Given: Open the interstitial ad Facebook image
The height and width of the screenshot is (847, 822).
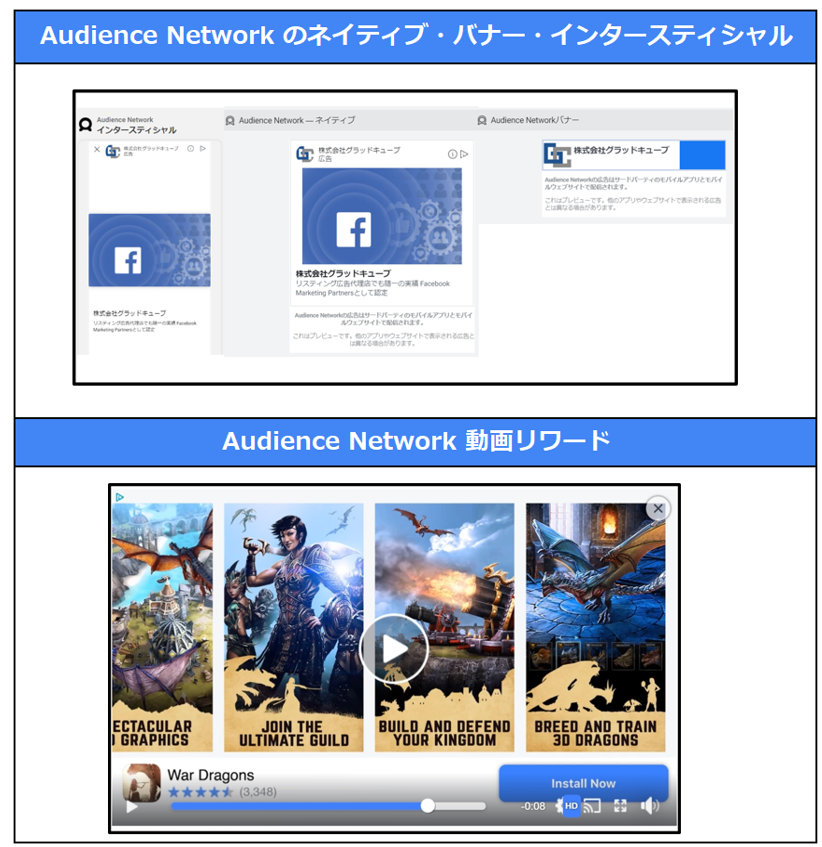Looking at the screenshot, I should [x=150, y=250].
